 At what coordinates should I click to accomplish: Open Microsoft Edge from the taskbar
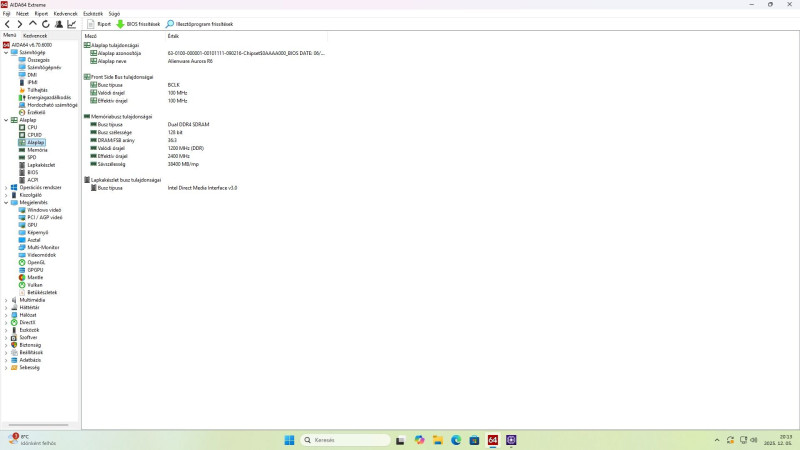click(x=456, y=440)
